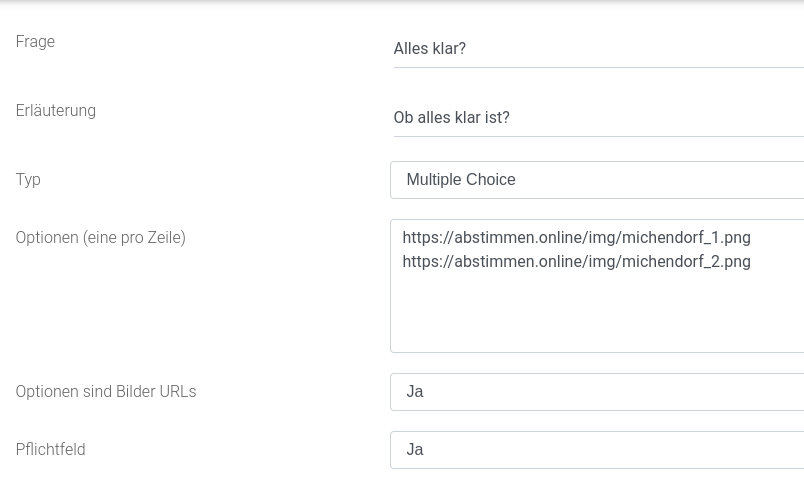Open the Typ dropdown showing Multiple Choice

coord(598,180)
